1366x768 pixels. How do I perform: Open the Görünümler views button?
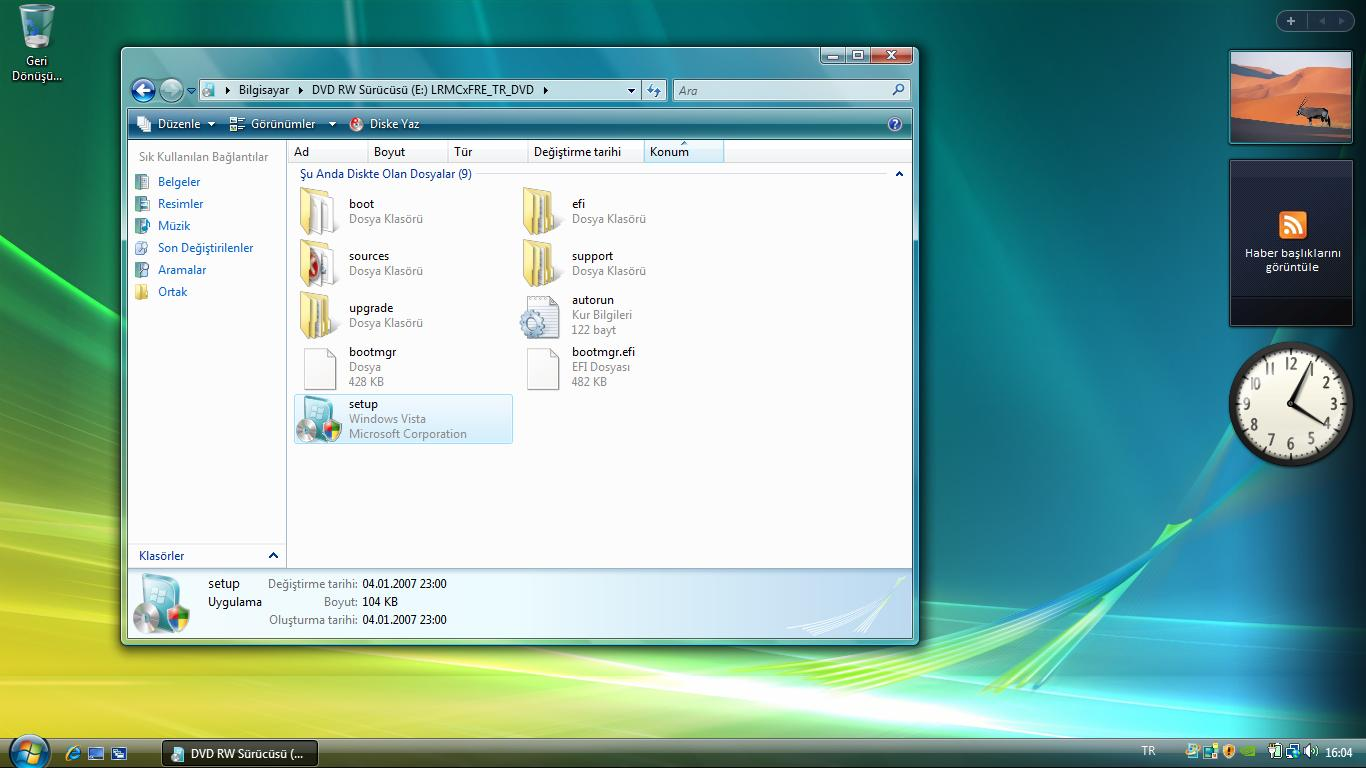(x=272, y=124)
